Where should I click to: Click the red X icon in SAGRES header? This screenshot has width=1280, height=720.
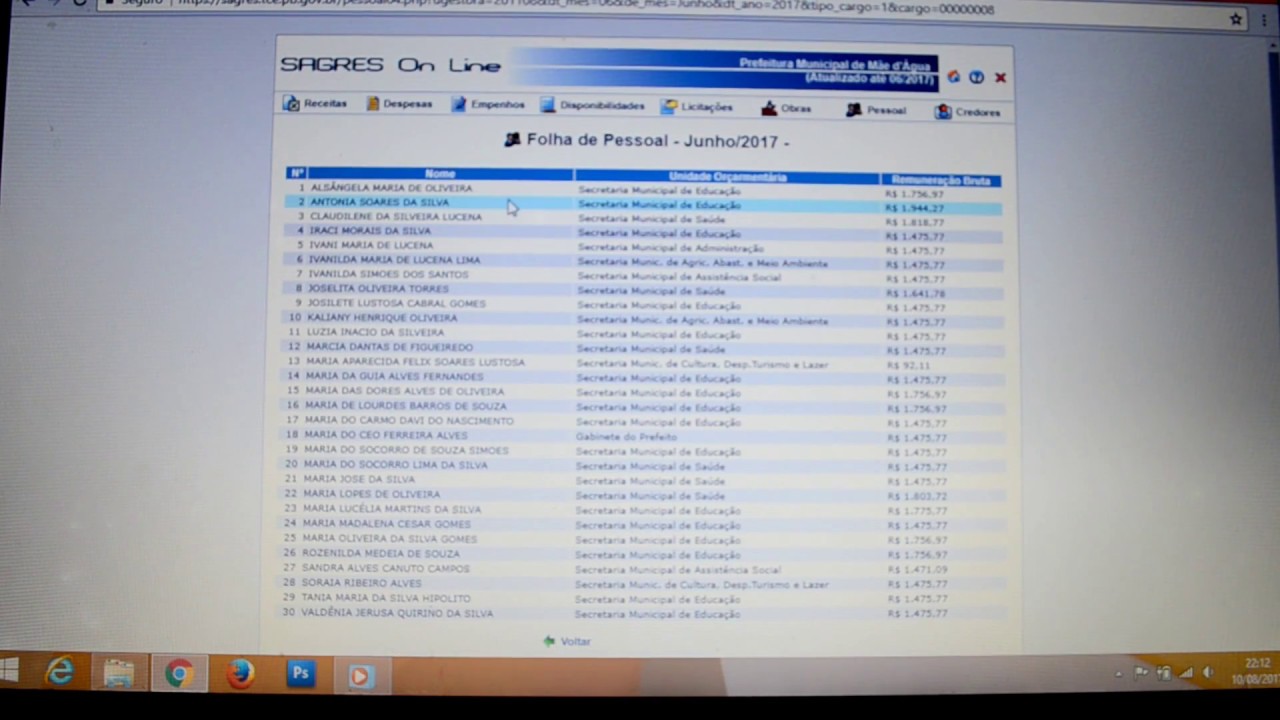[1000, 77]
